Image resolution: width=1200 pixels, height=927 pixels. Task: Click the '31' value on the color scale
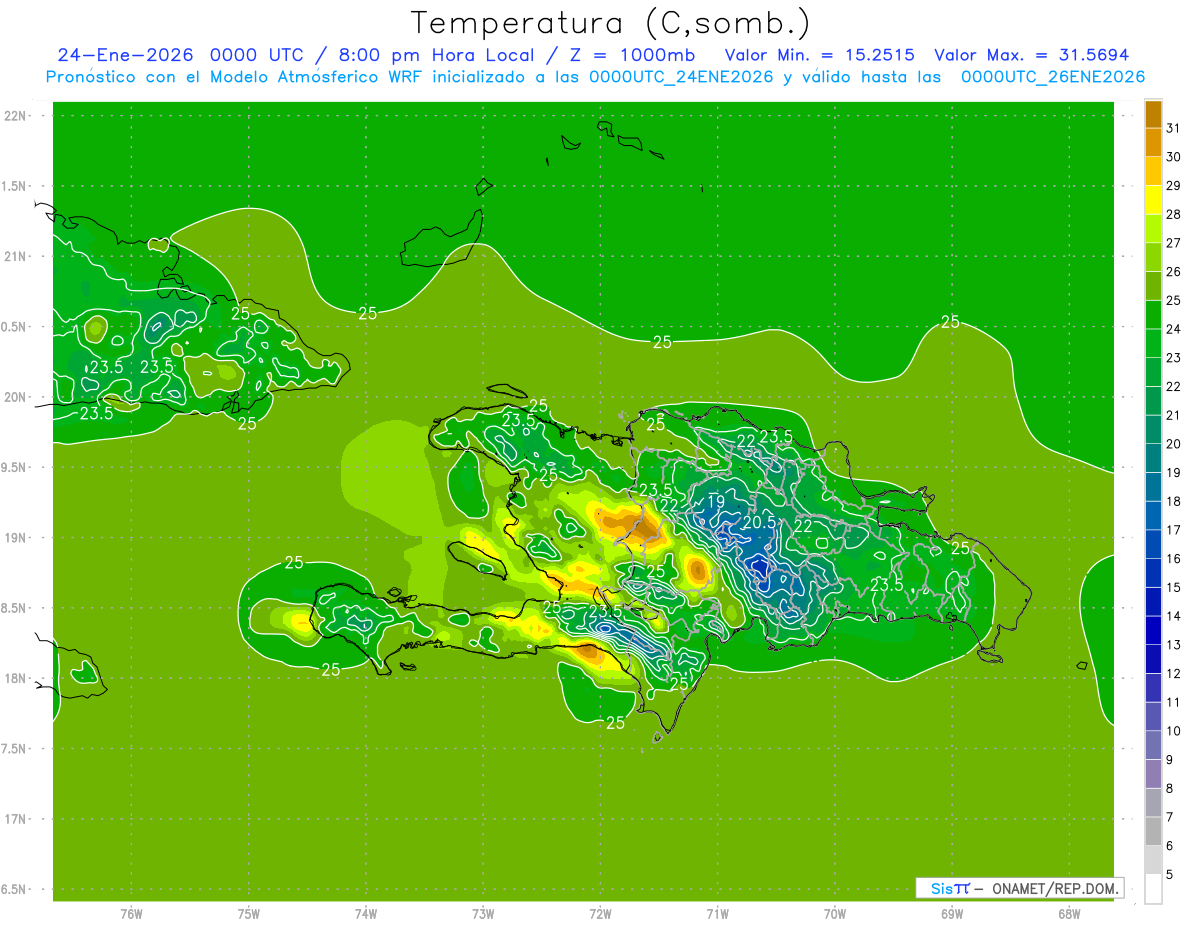pyautogui.click(x=1174, y=128)
